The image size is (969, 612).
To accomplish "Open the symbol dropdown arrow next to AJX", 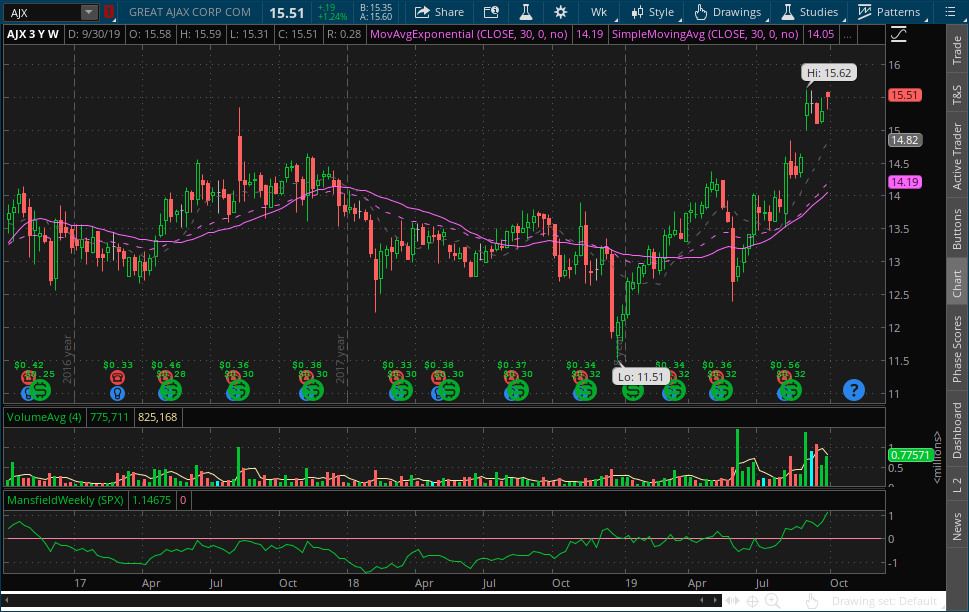I will (x=89, y=12).
